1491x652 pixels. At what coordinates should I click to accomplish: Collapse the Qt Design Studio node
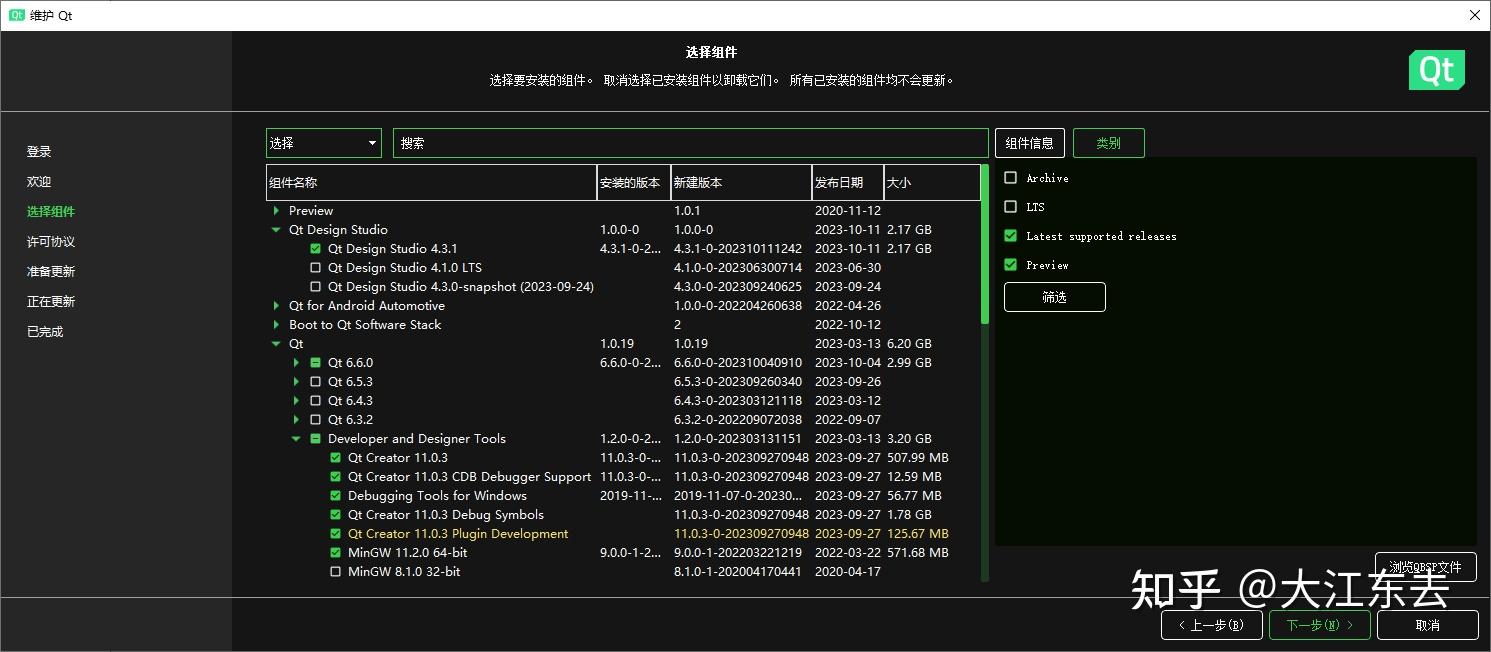pos(276,229)
